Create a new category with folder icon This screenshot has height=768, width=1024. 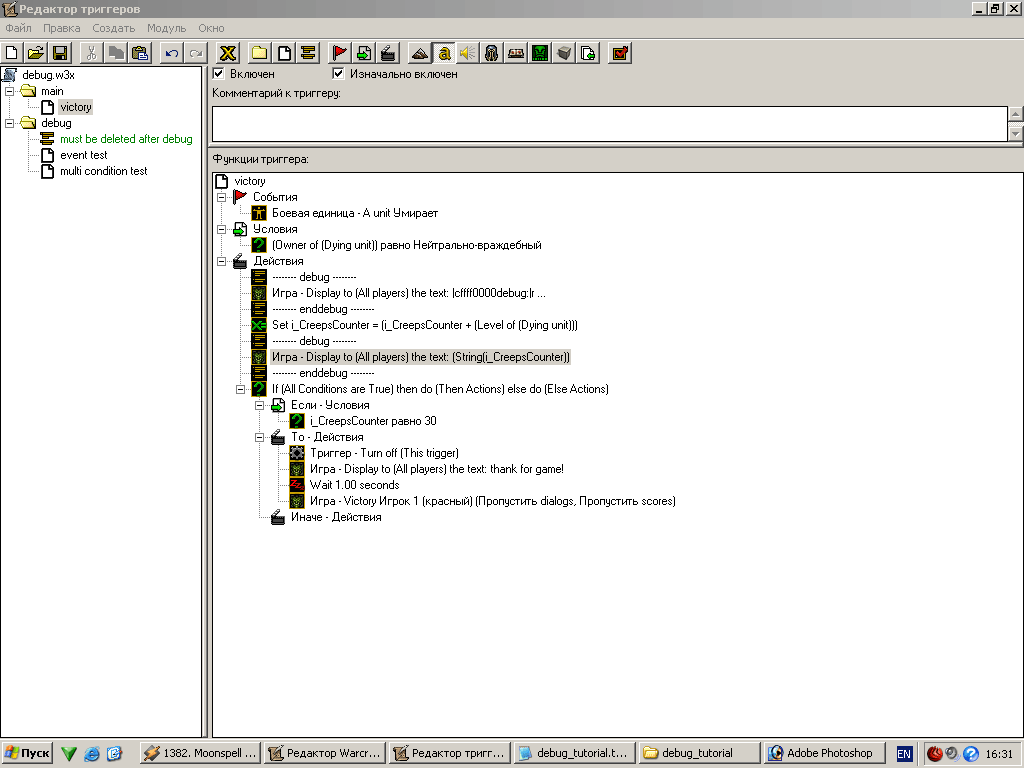click(x=259, y=53)
